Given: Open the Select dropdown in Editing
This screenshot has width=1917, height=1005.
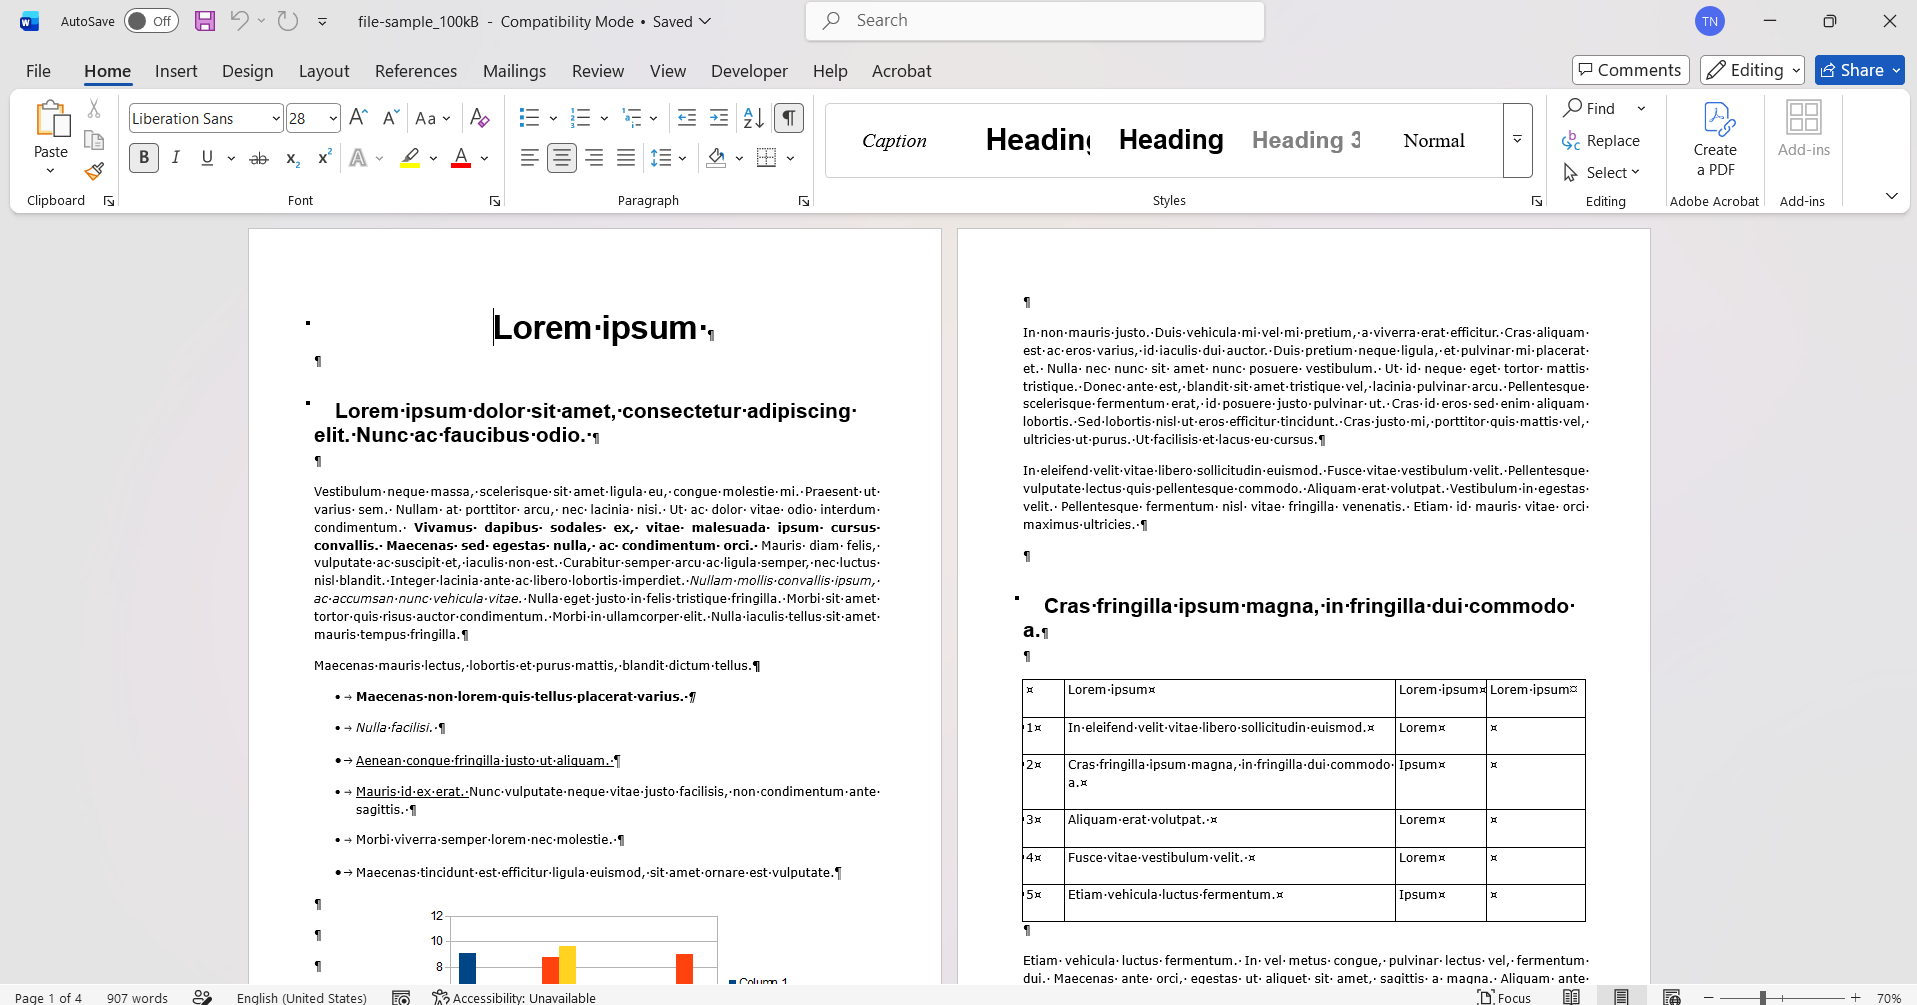Looking at the screenshot, I should 1602,172.
